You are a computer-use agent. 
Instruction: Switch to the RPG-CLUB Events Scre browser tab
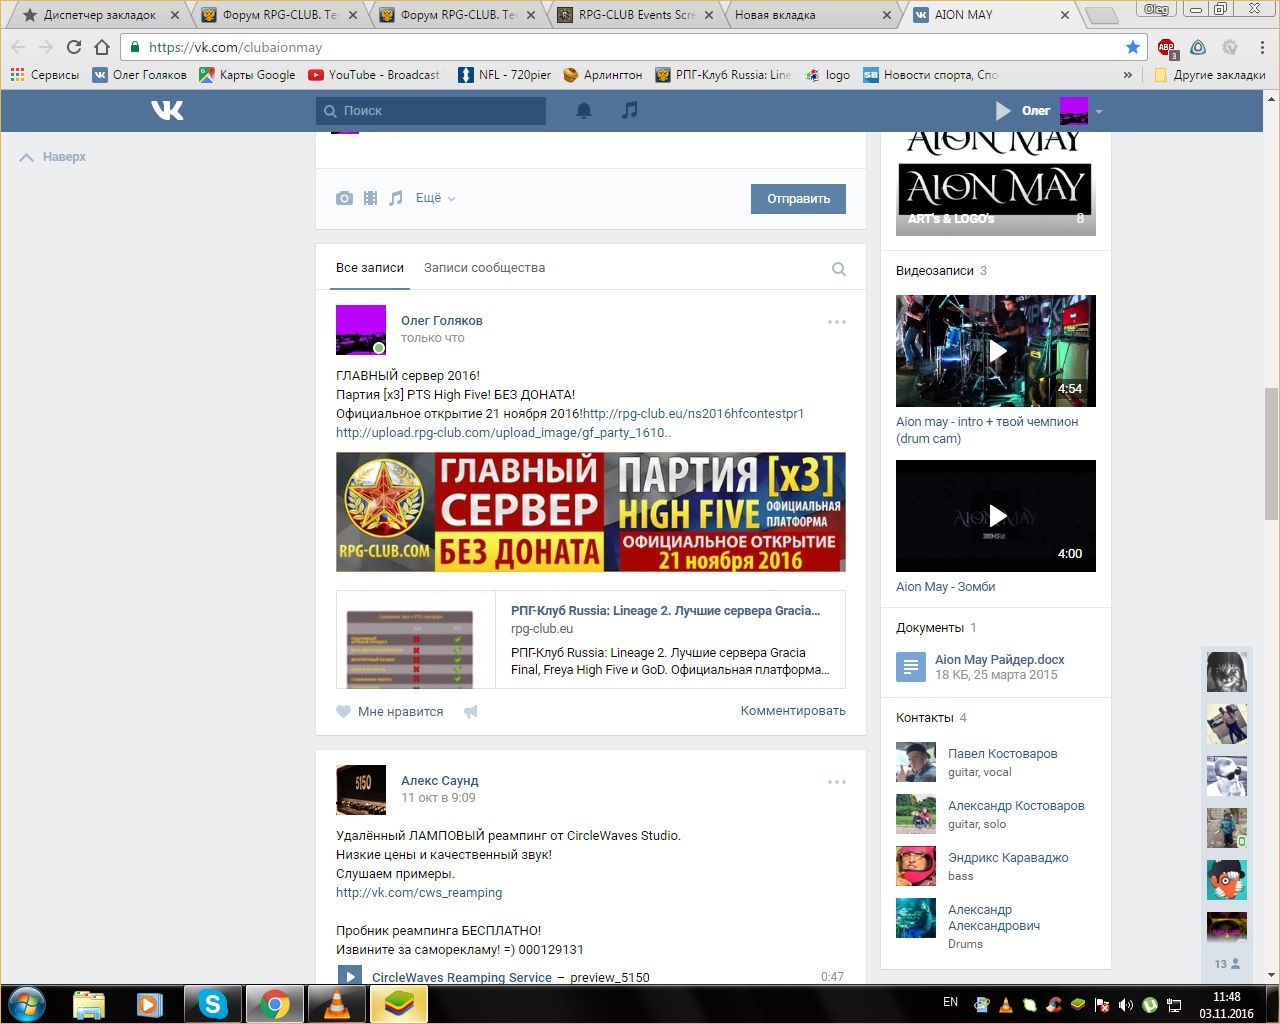point(636,15)
